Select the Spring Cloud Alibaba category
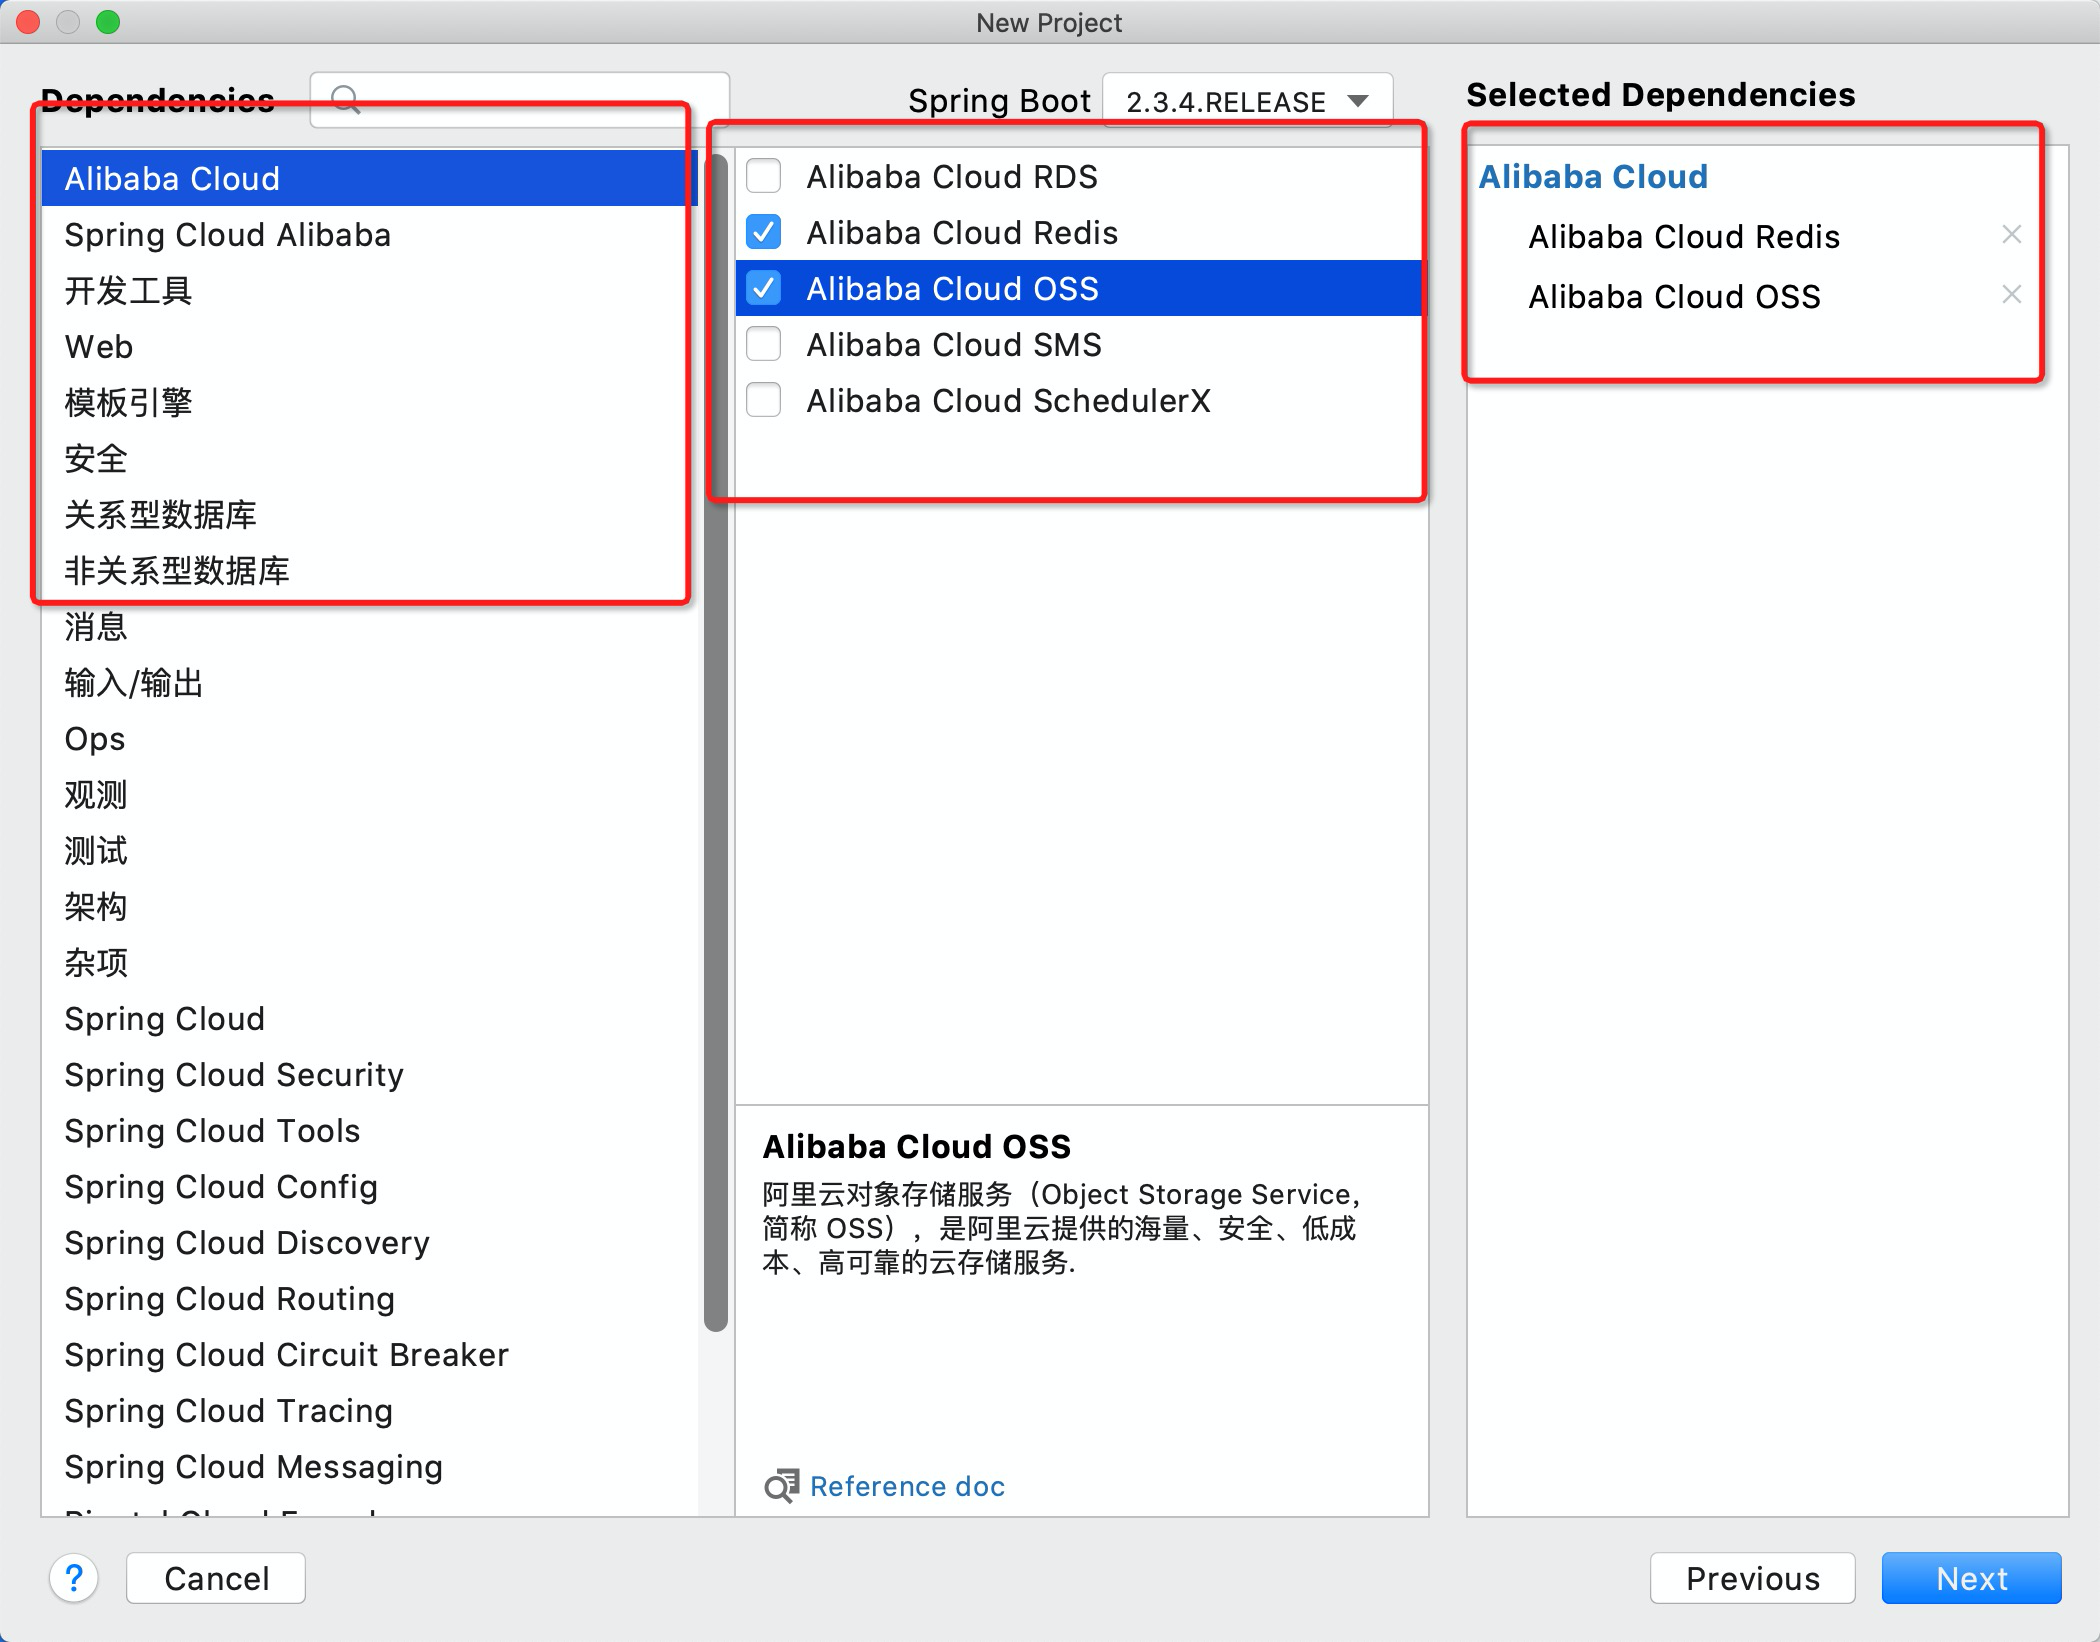Screen dimensions: 2100x1642 tap(370, 234)
